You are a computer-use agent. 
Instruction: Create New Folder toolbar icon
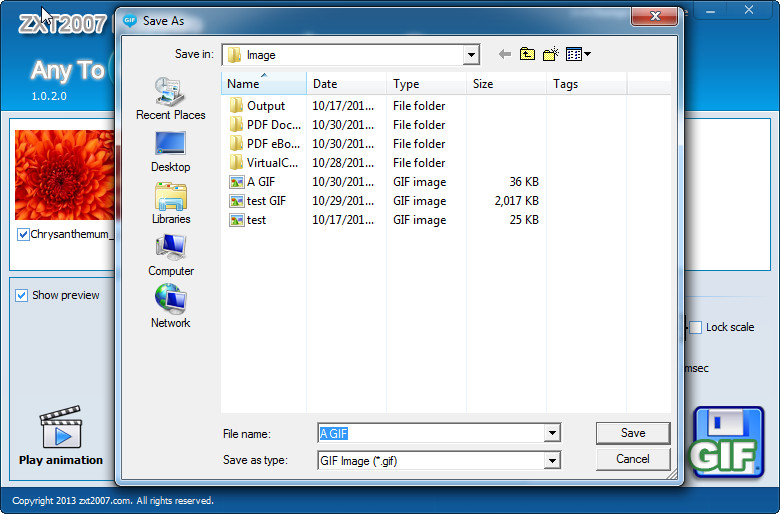(551, 54)
